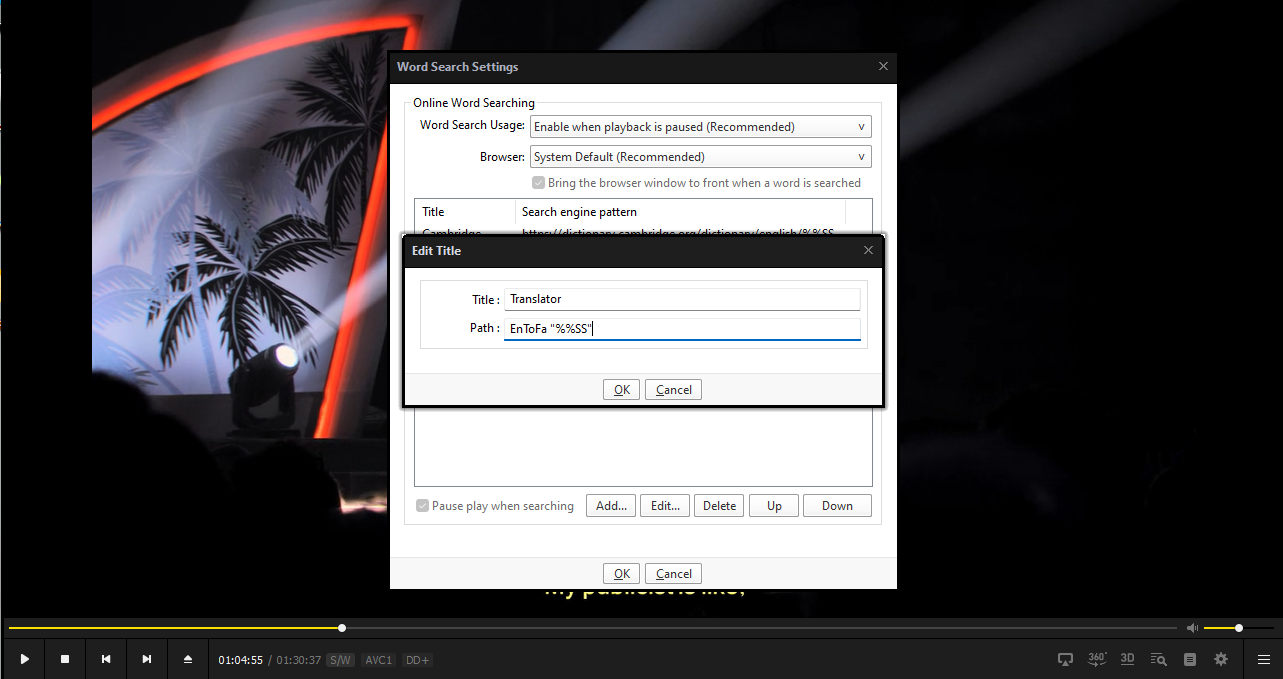Toggle the S/W decoder indicator
The image size is (1283, 679).
point(340,660)
